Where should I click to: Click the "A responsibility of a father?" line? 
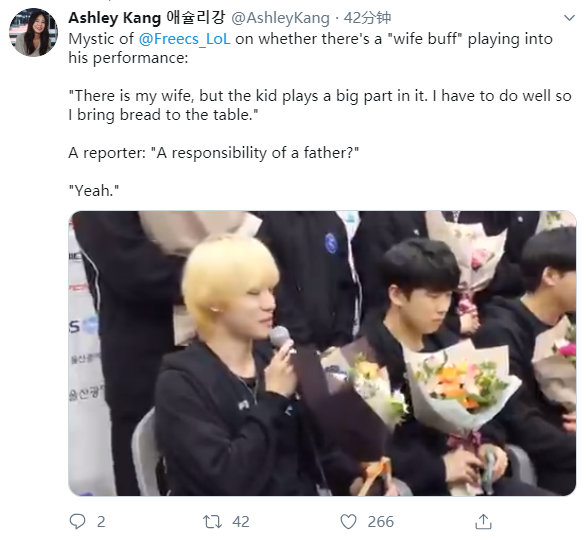coord(214,153)
